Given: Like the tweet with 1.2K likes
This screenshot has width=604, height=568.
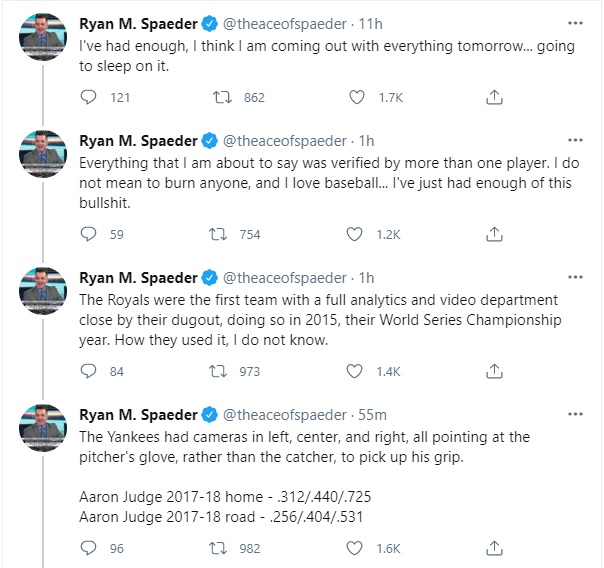Looking at the screenshot, I should pyautogui.click(x=357, y=234).
